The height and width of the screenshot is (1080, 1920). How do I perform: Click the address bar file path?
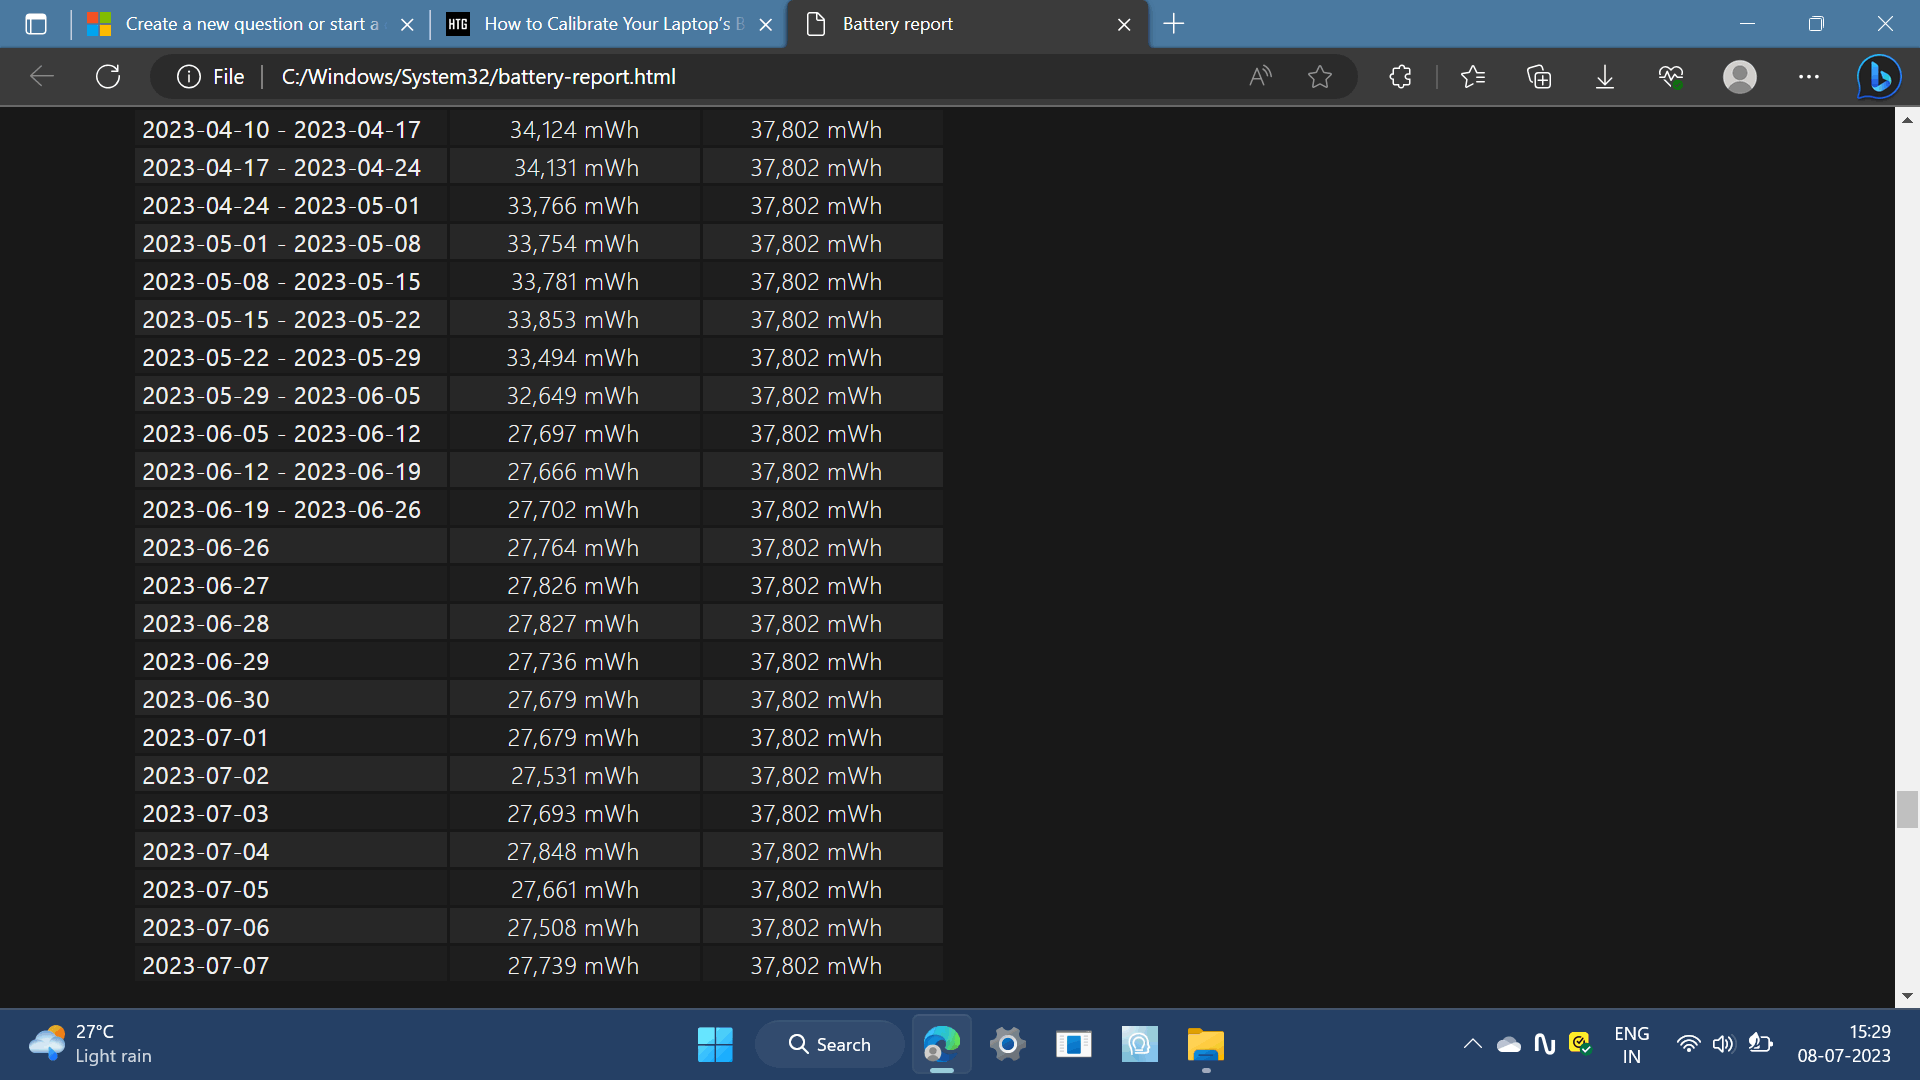tap(478, 77)
